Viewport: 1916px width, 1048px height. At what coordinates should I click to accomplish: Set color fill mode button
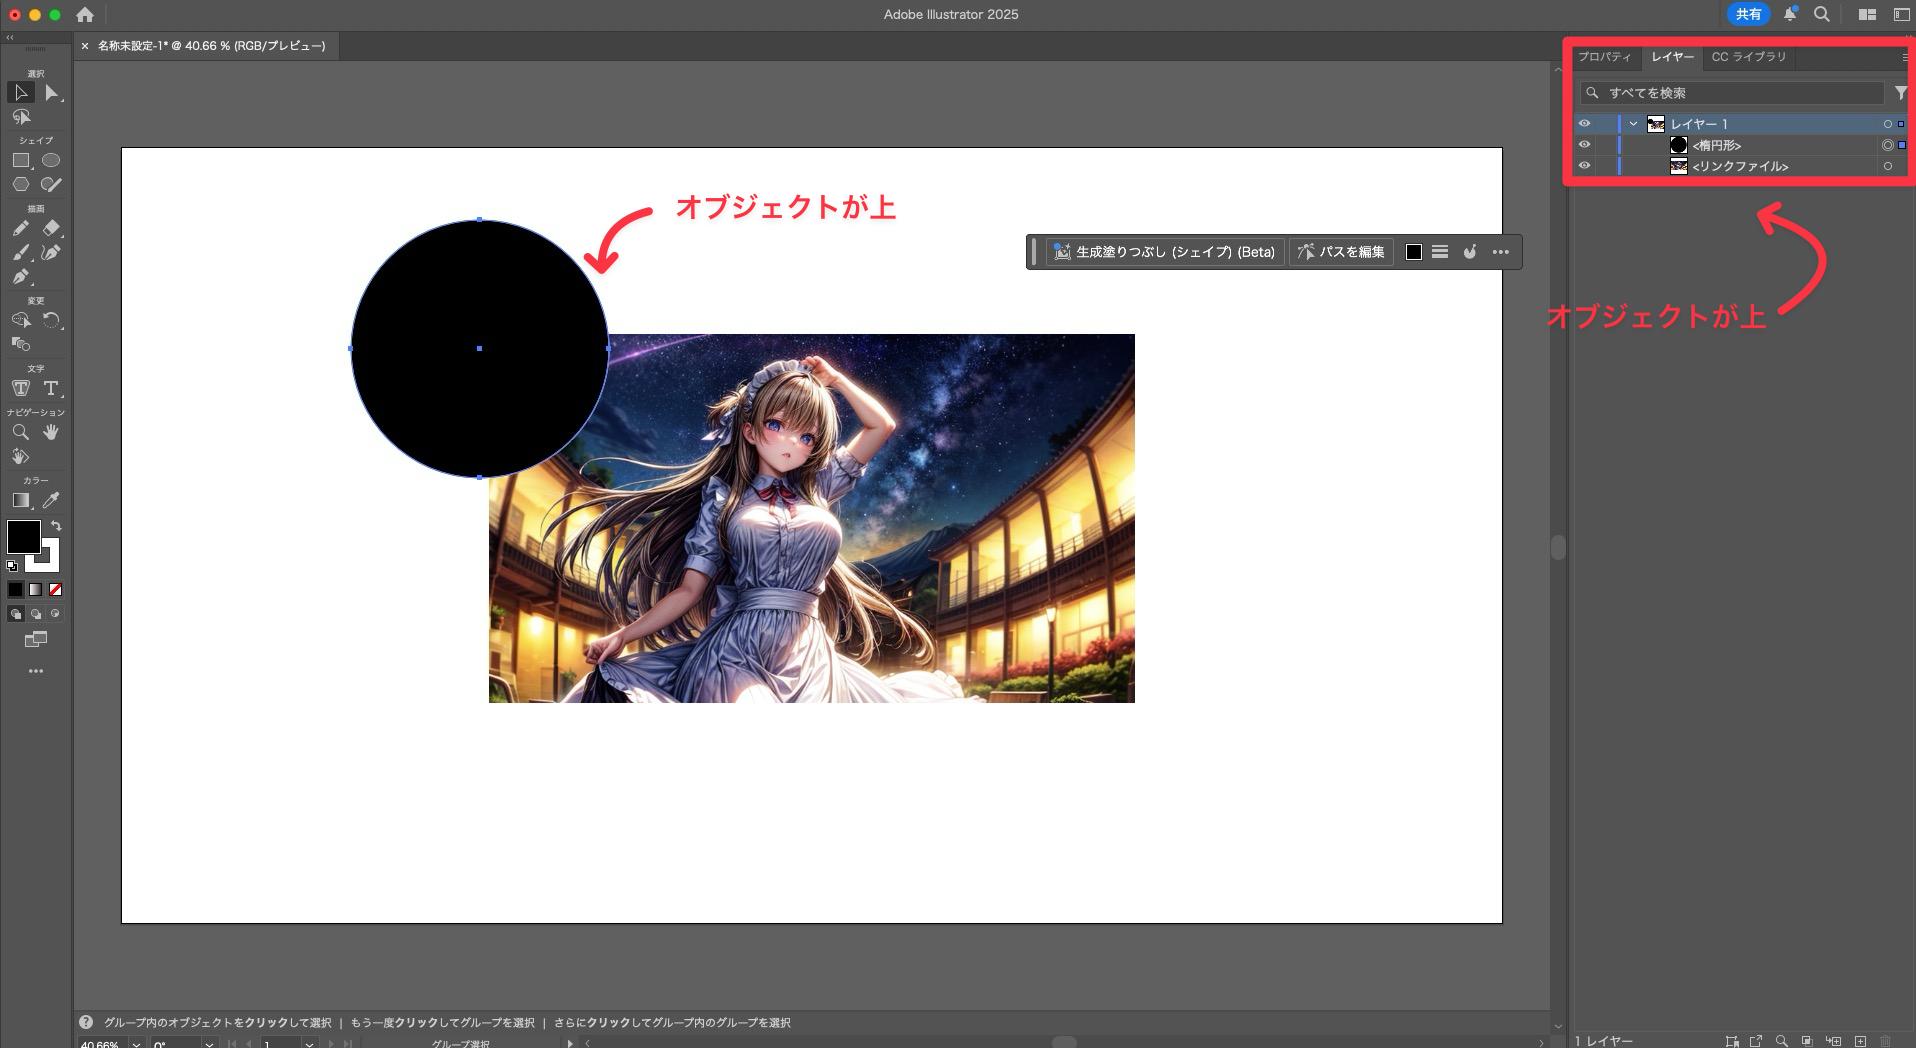click(15, 590)
